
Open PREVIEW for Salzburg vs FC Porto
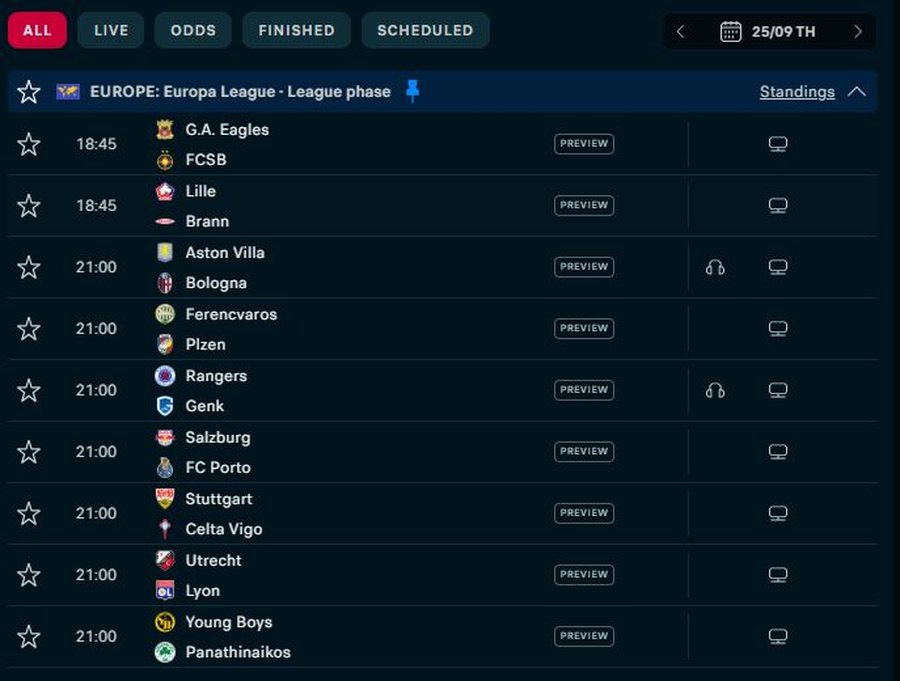(584, 451)
